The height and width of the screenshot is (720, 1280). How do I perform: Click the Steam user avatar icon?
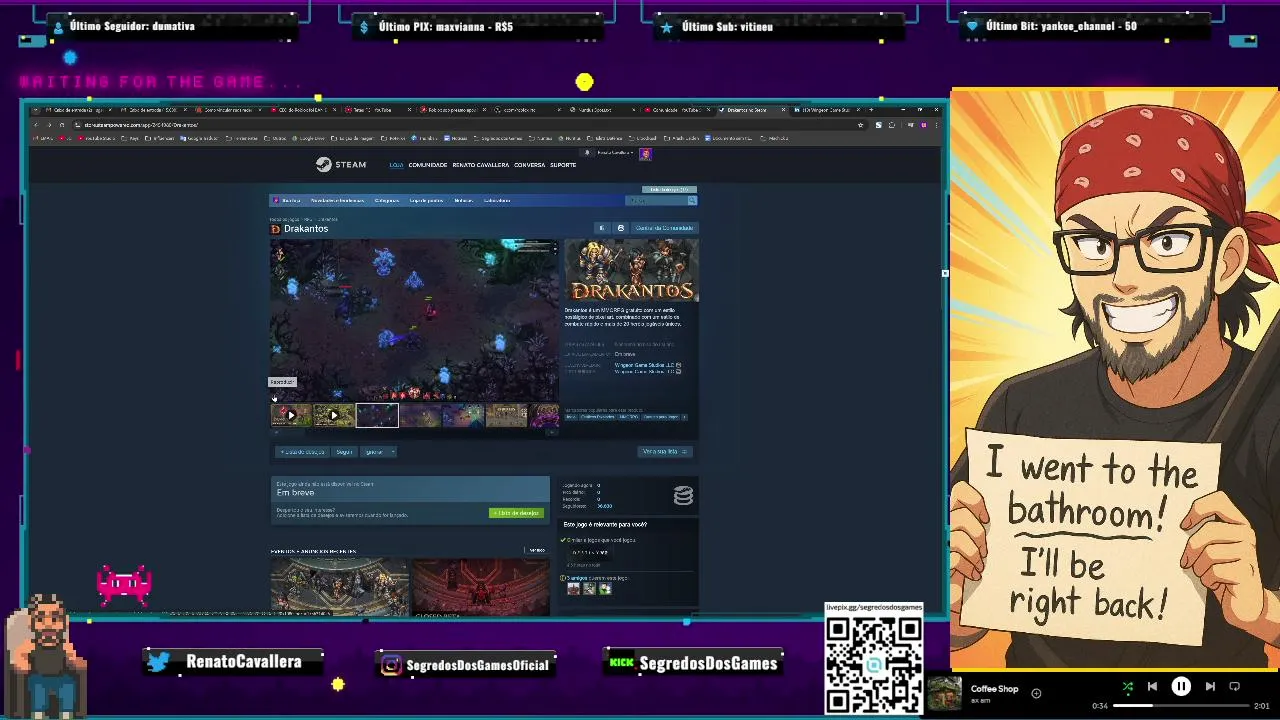tap(645, 154)
